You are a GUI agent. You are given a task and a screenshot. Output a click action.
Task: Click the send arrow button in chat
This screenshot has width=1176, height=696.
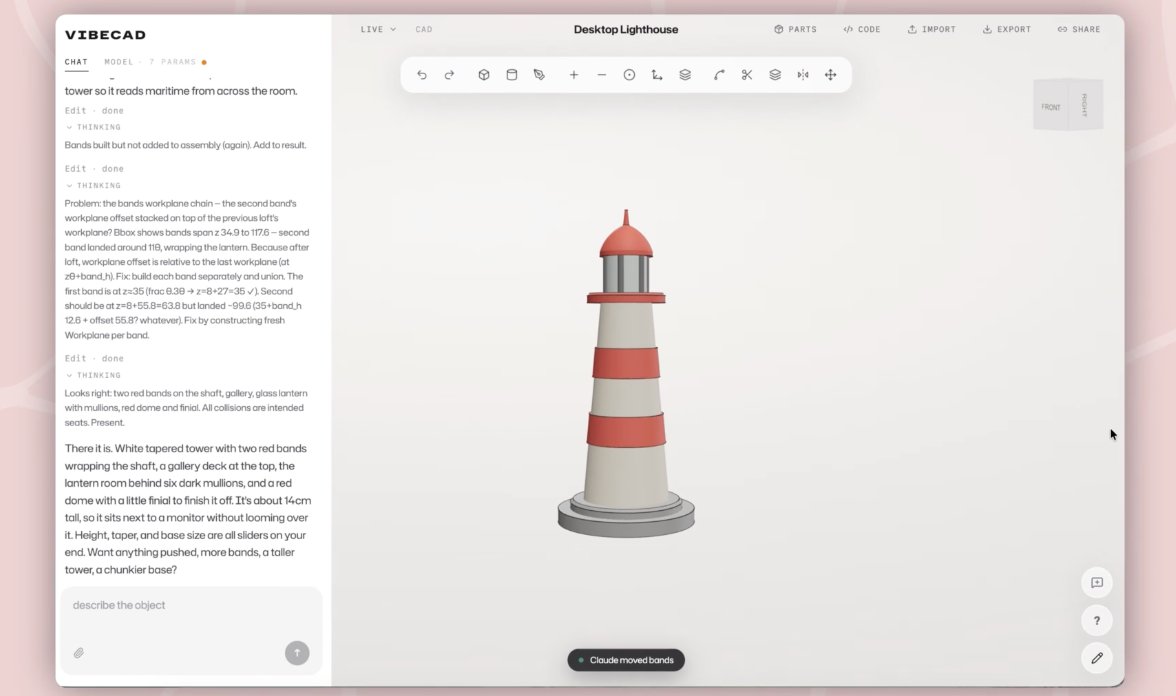pos(297,652)
